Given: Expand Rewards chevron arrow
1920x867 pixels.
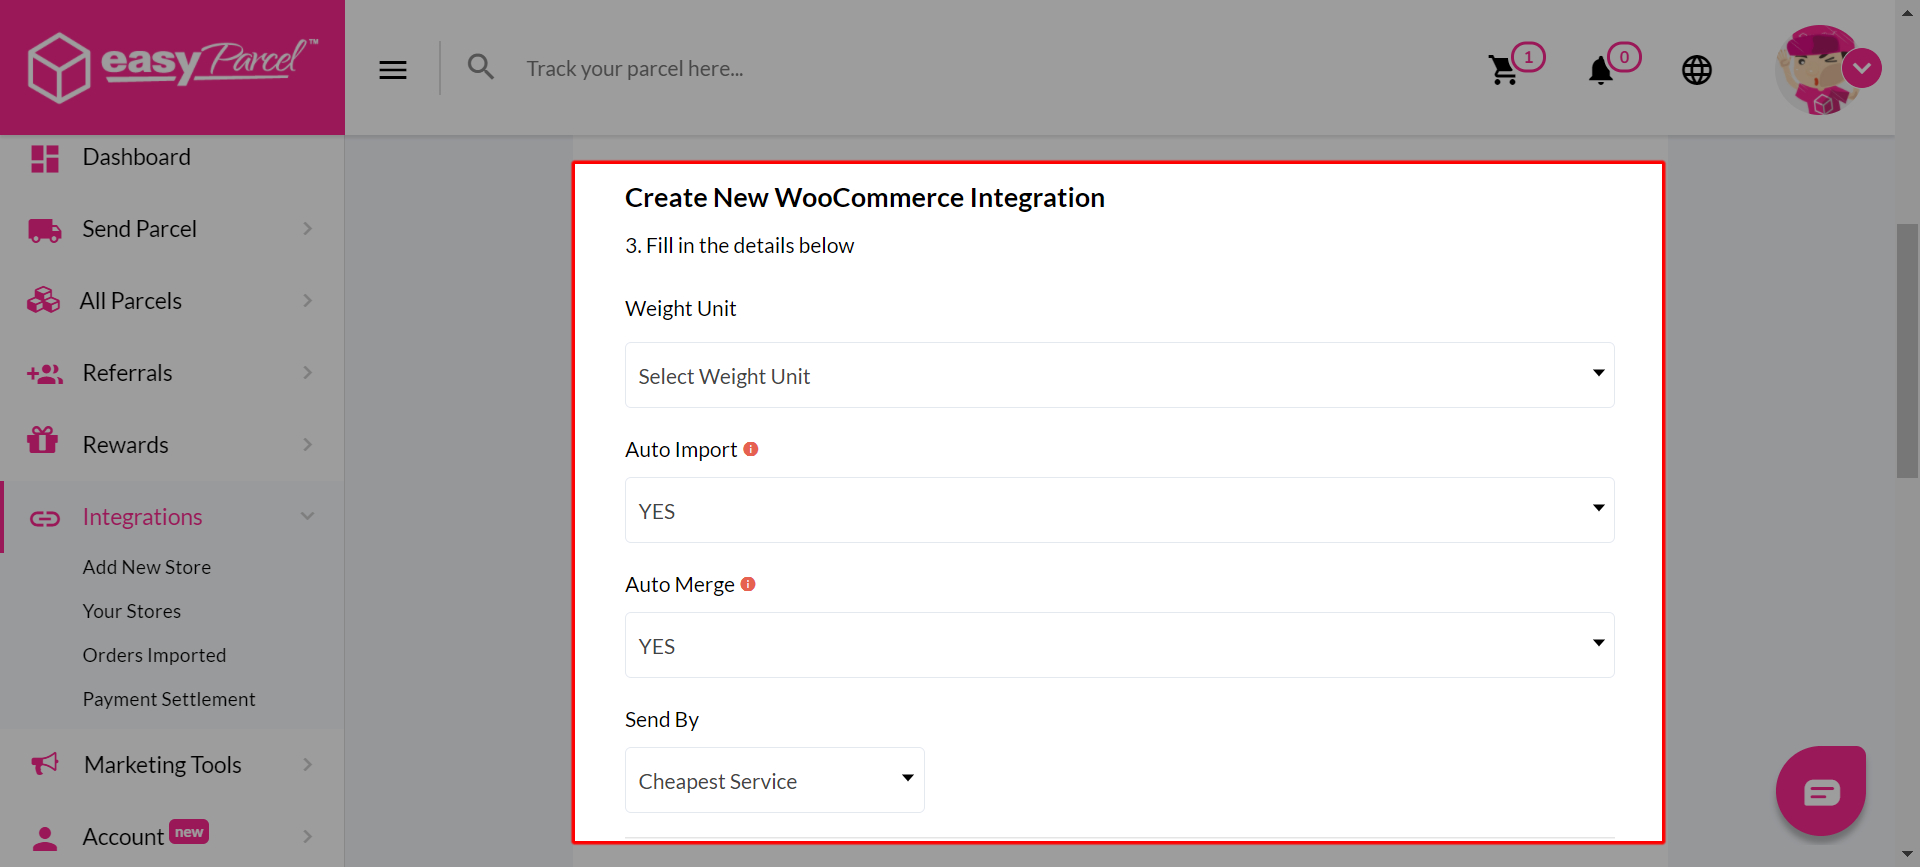Looking at the screenshot, I should tap(308, 445).
